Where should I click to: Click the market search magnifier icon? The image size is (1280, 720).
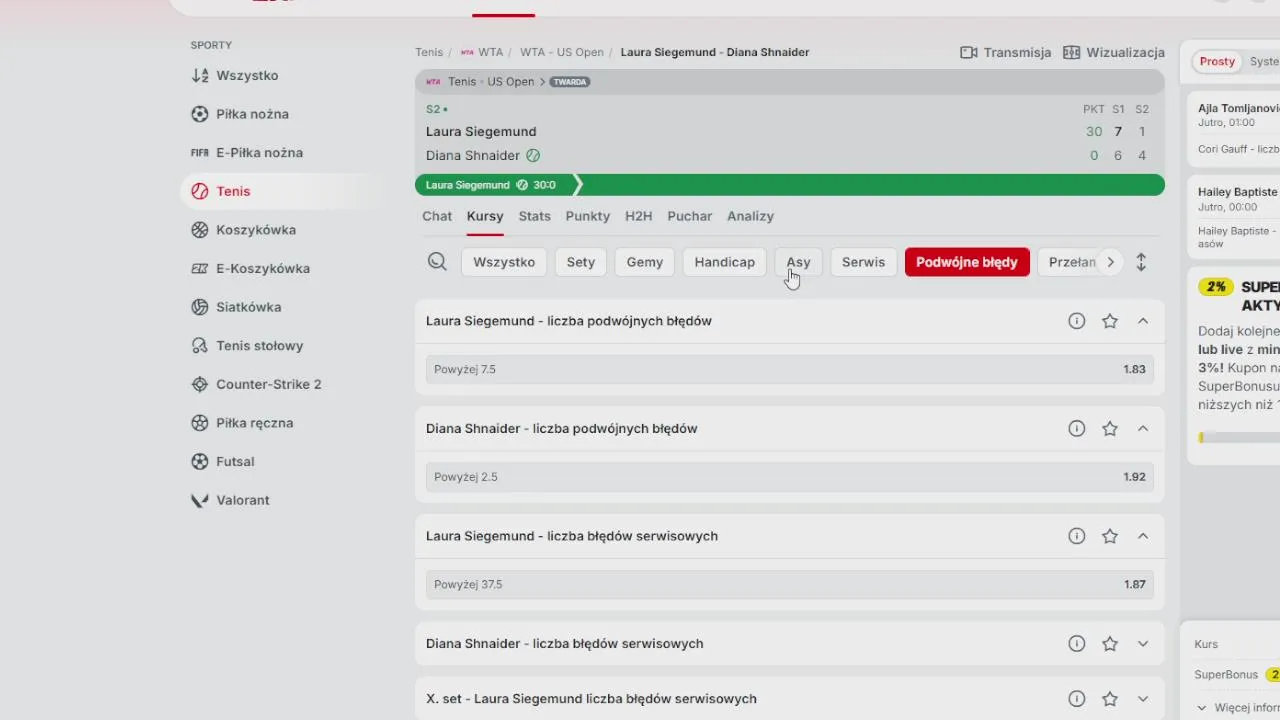point(437,262)
